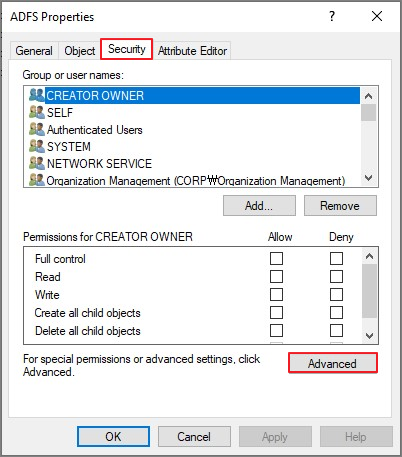The image size is (402, 457).
Task: Switch to the General tab
Action: [34, 51]
